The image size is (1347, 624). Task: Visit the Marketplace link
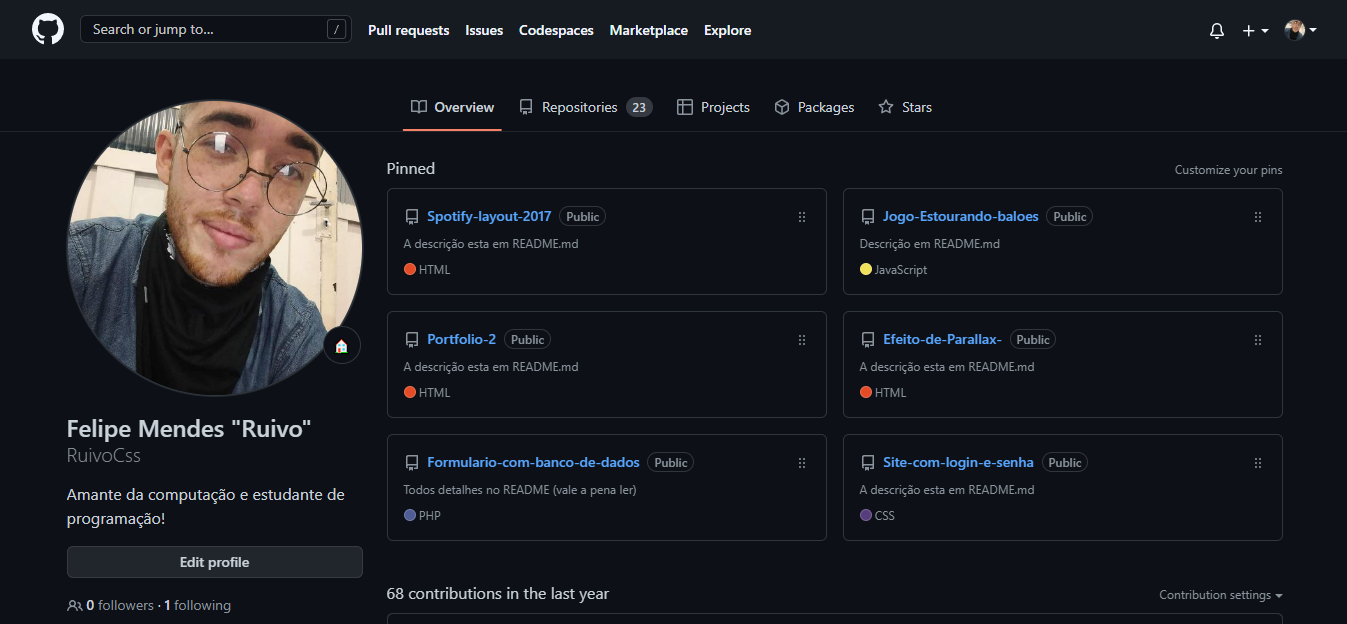click(648, 30)
